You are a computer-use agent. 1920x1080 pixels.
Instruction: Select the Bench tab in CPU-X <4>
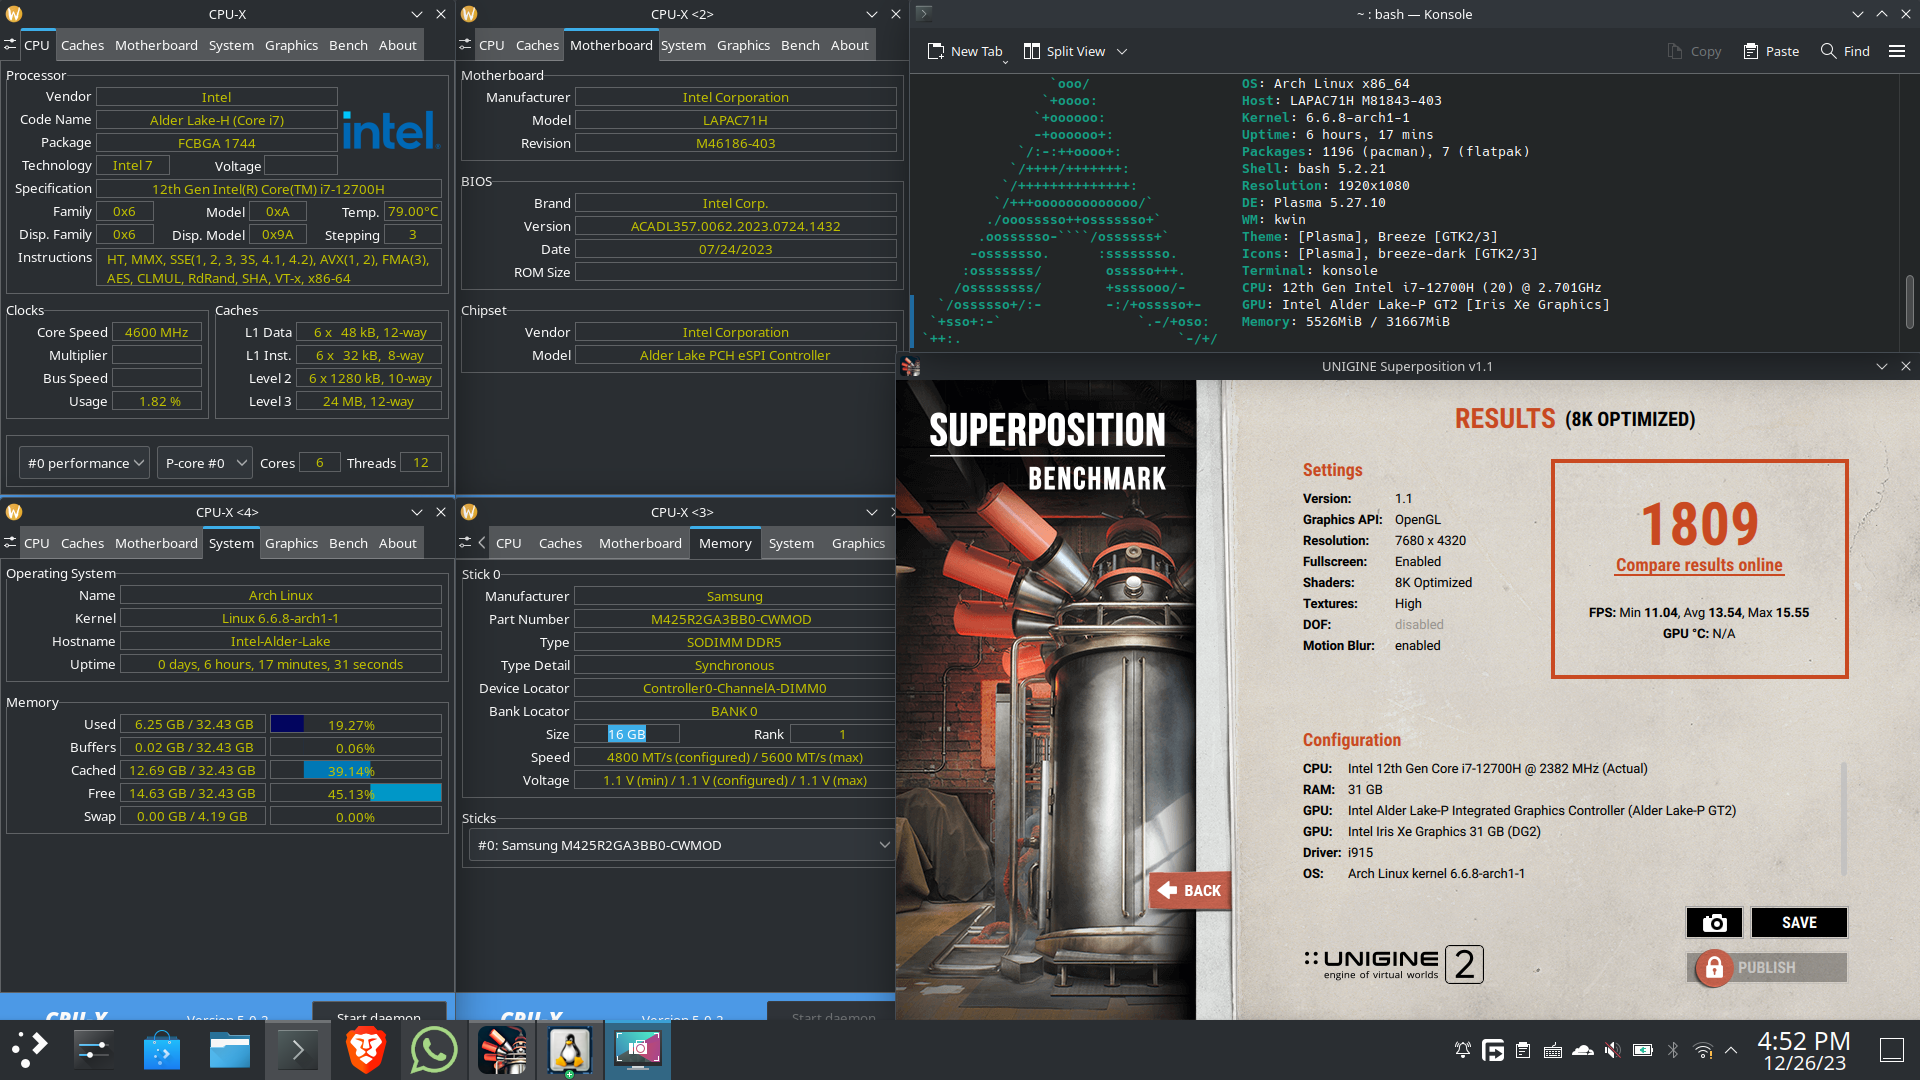348,543
